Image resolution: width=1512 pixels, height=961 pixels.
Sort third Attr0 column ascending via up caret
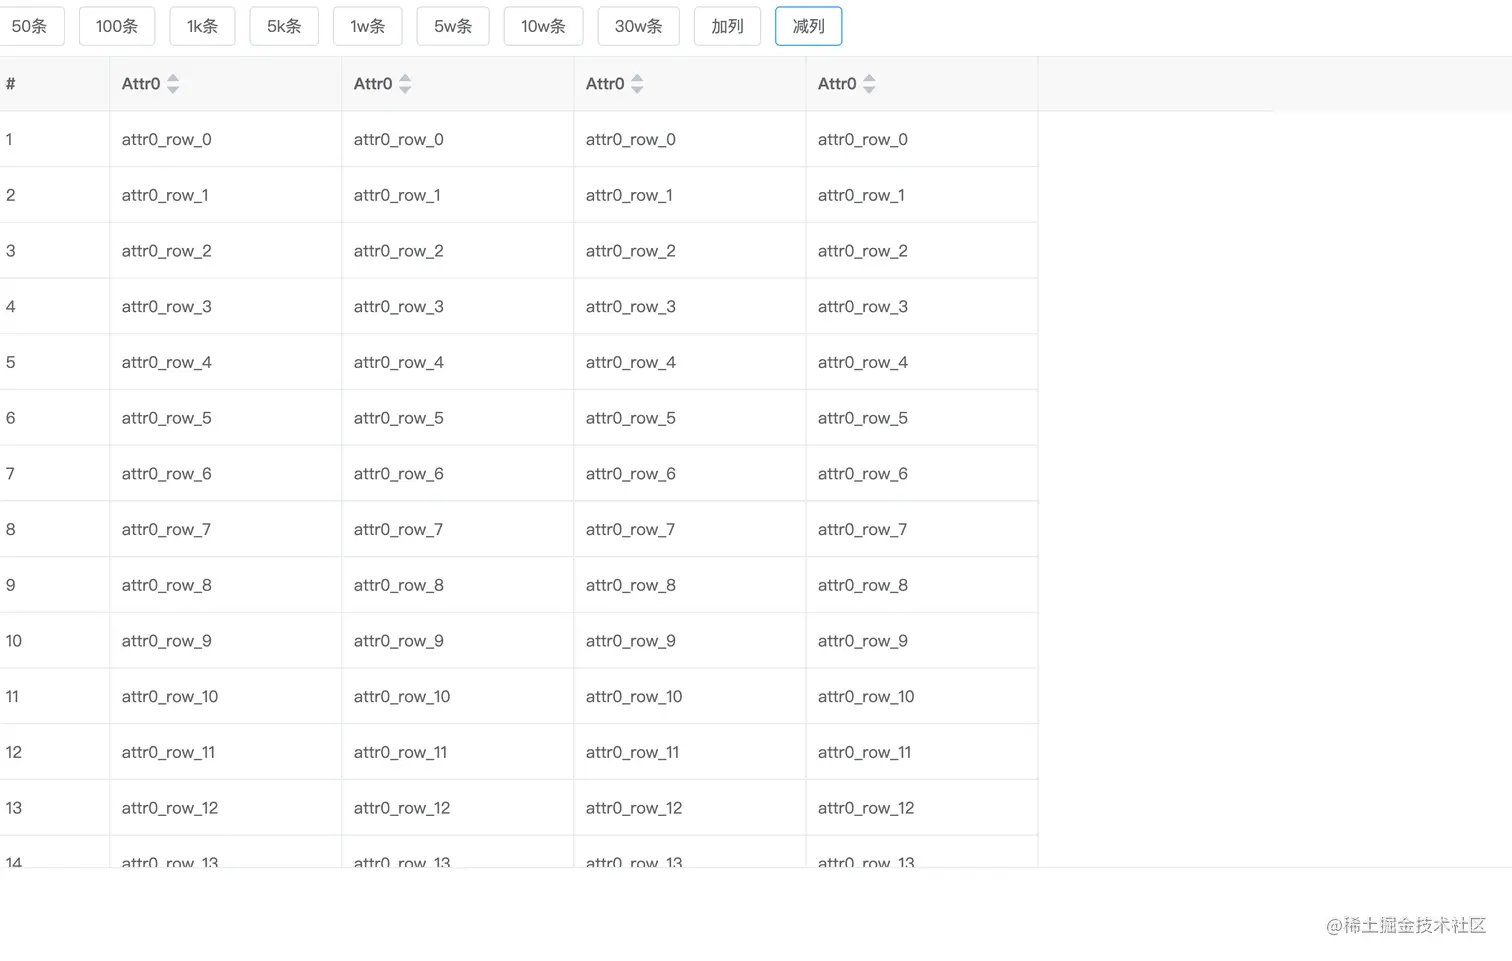pyautogui.click(x=637, y=78)
